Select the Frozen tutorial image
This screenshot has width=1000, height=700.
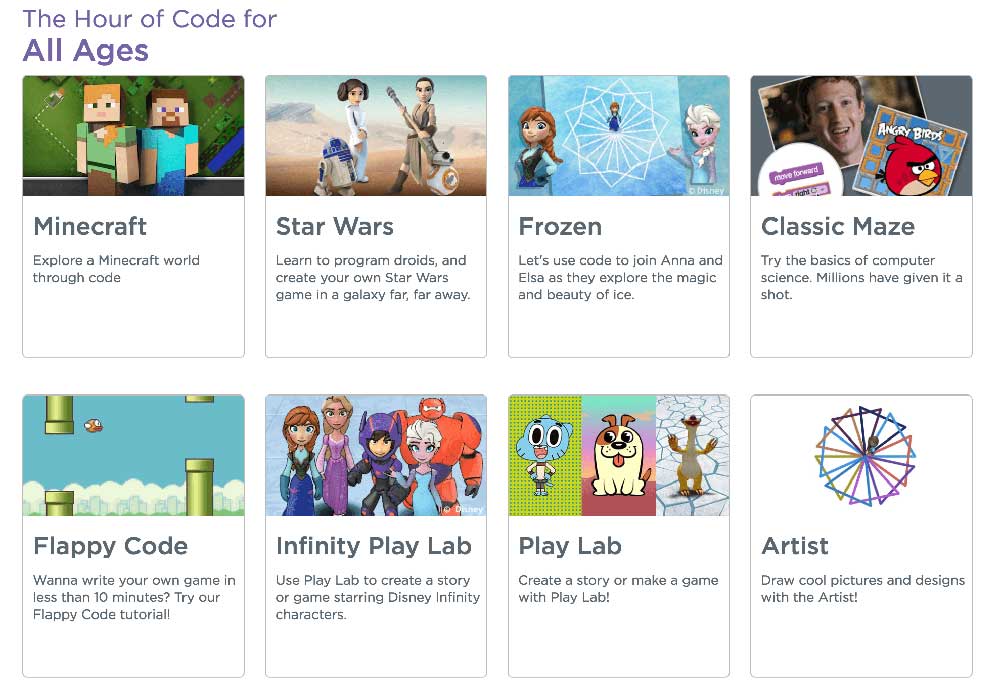[x=618, y=134]
